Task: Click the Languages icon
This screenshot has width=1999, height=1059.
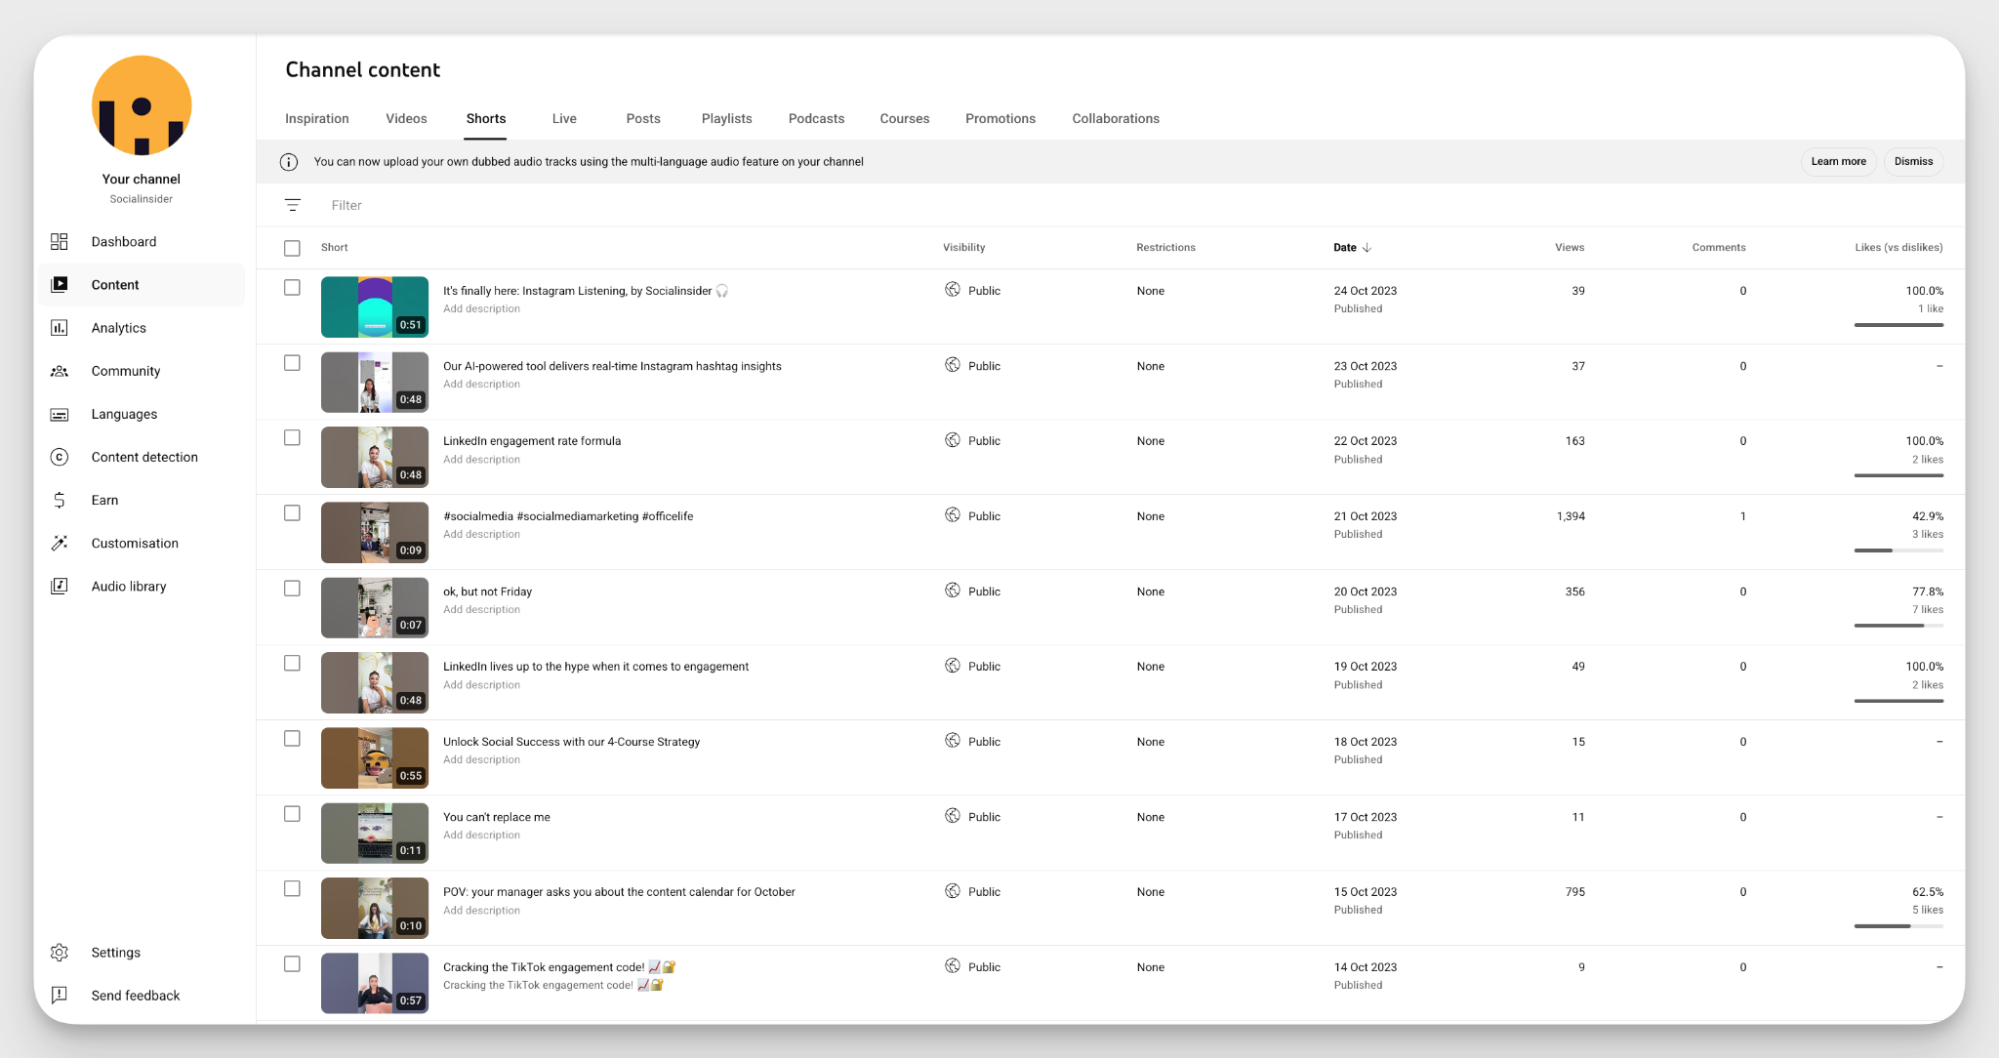Action: click(59, 414)
